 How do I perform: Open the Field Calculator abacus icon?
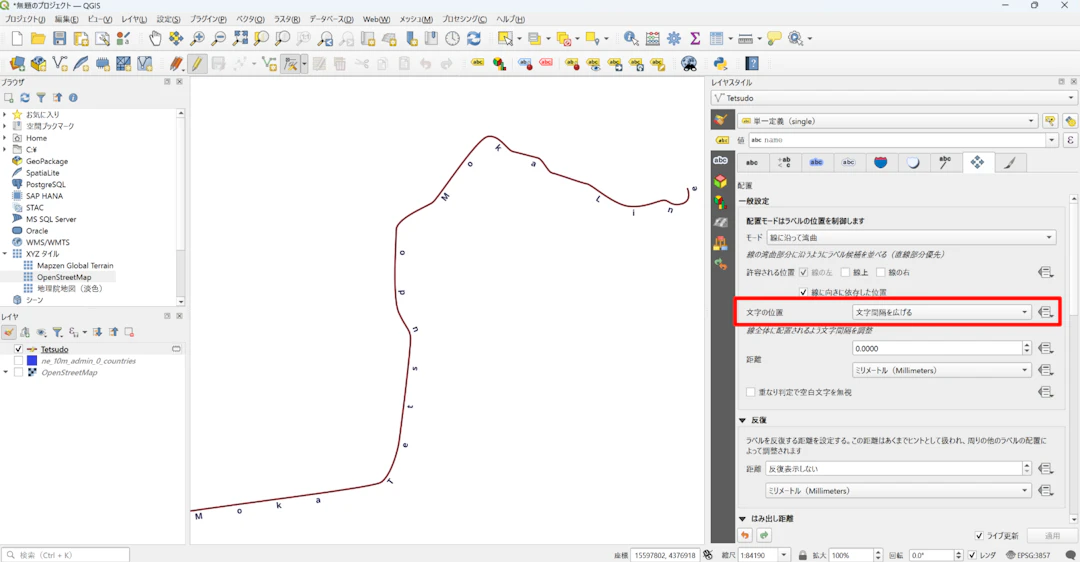(x=652, y=39)
